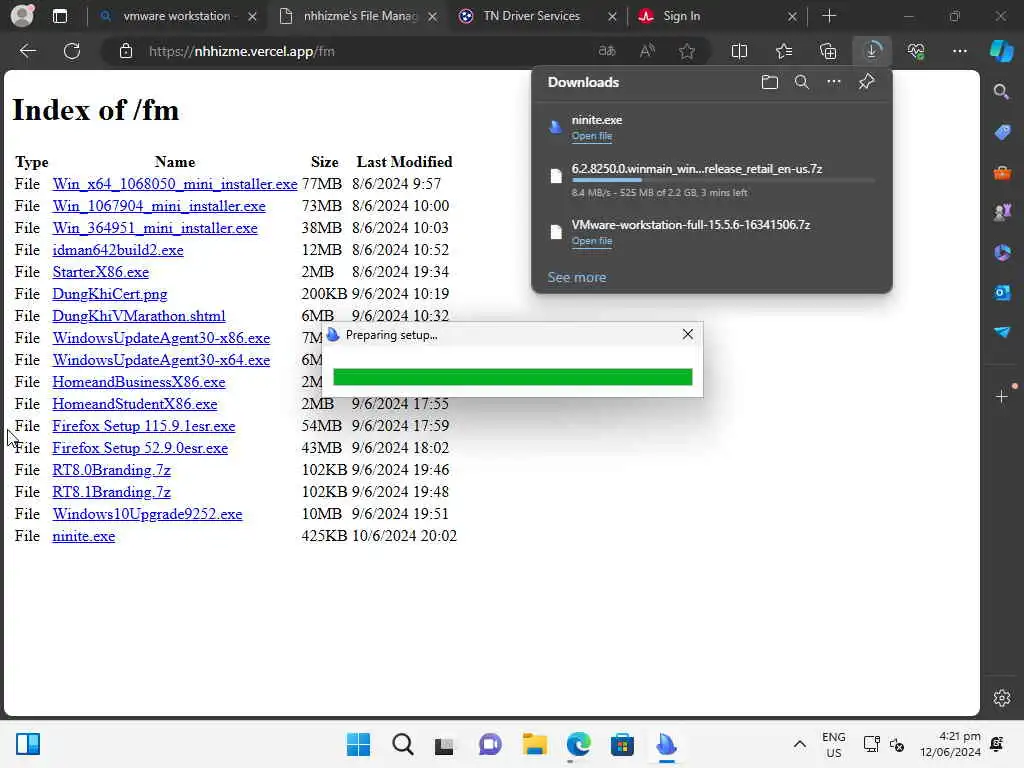Close the TN Driver Services tab

(612, 16)
